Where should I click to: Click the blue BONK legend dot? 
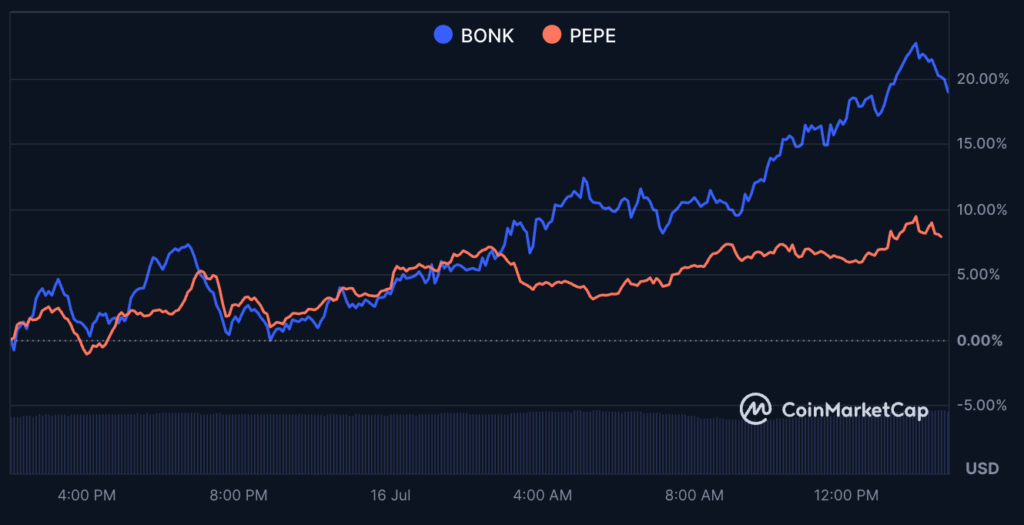tap(443, 35)
